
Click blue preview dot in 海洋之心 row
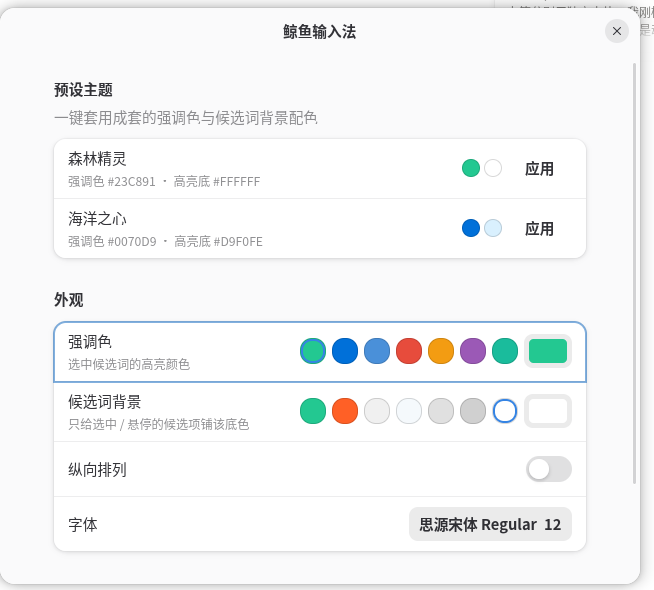pos(471,228)
